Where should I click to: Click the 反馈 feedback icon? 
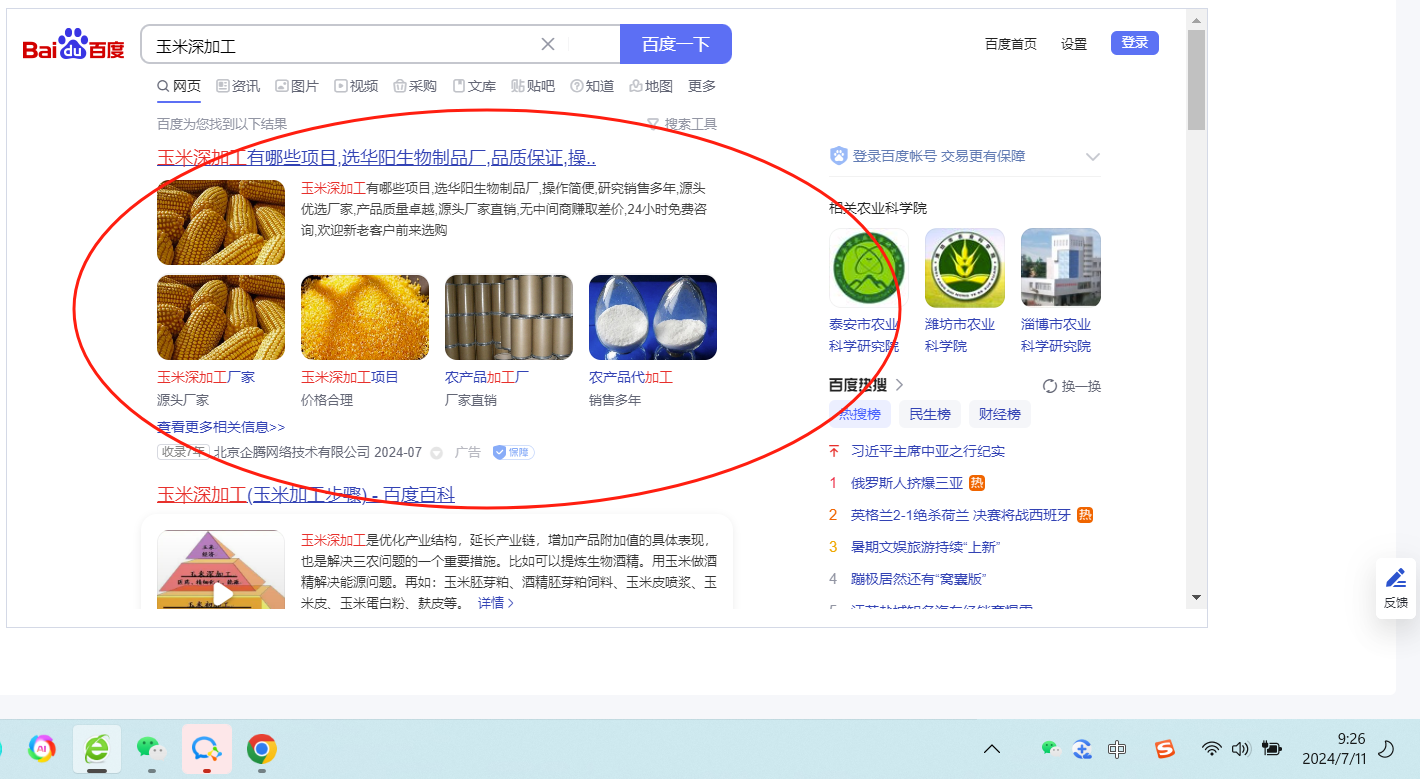pyautogui.click(x=1396, y=588)
